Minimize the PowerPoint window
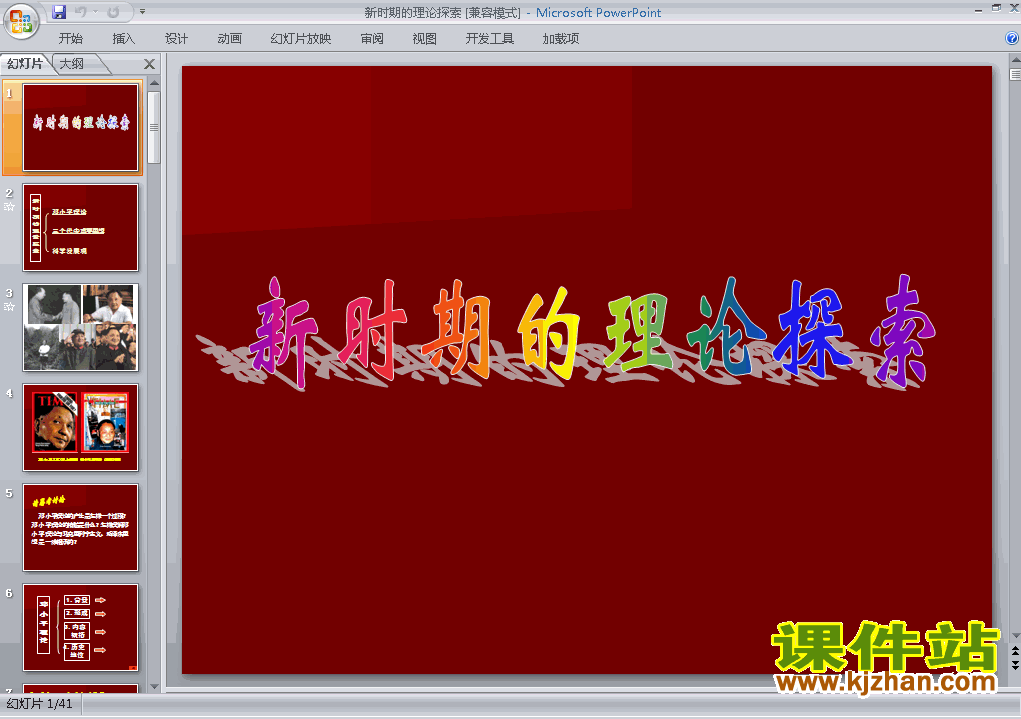This screenshot has height=719, width=1021. tap(978, 10)
